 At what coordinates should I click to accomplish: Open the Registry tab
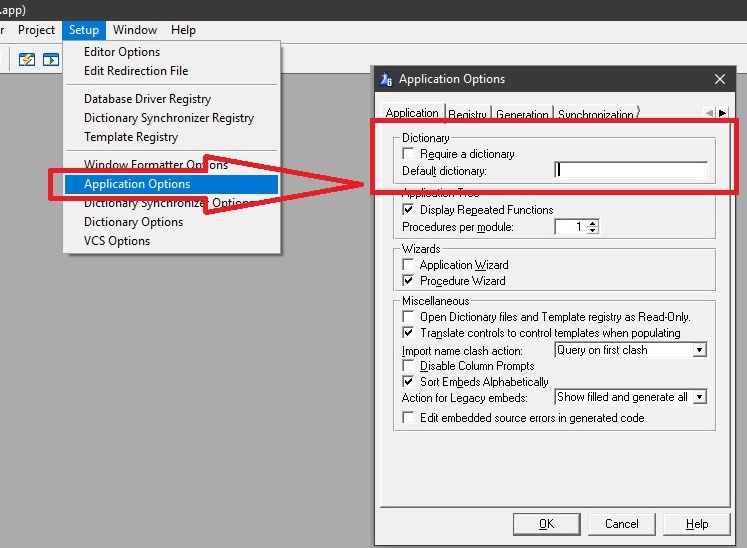(x=468, y=115)
